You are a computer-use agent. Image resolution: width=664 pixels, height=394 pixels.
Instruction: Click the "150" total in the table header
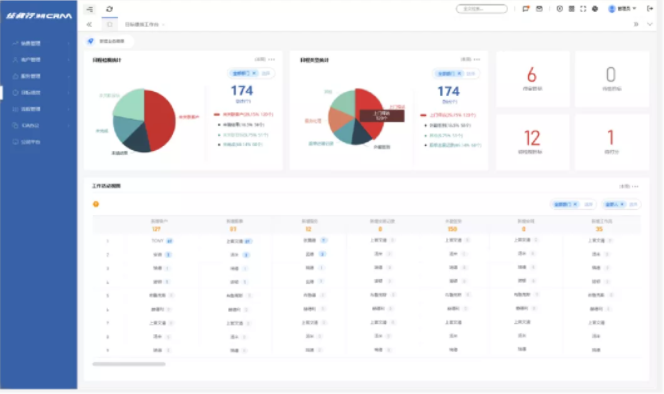(x=452, y=229)
